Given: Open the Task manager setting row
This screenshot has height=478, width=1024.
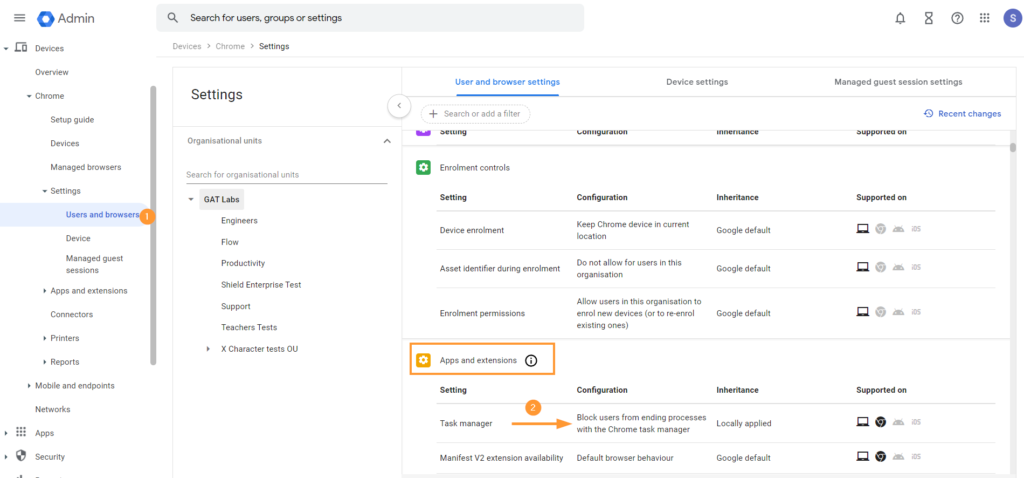Looking at the screenshot, I should [716, 423].
